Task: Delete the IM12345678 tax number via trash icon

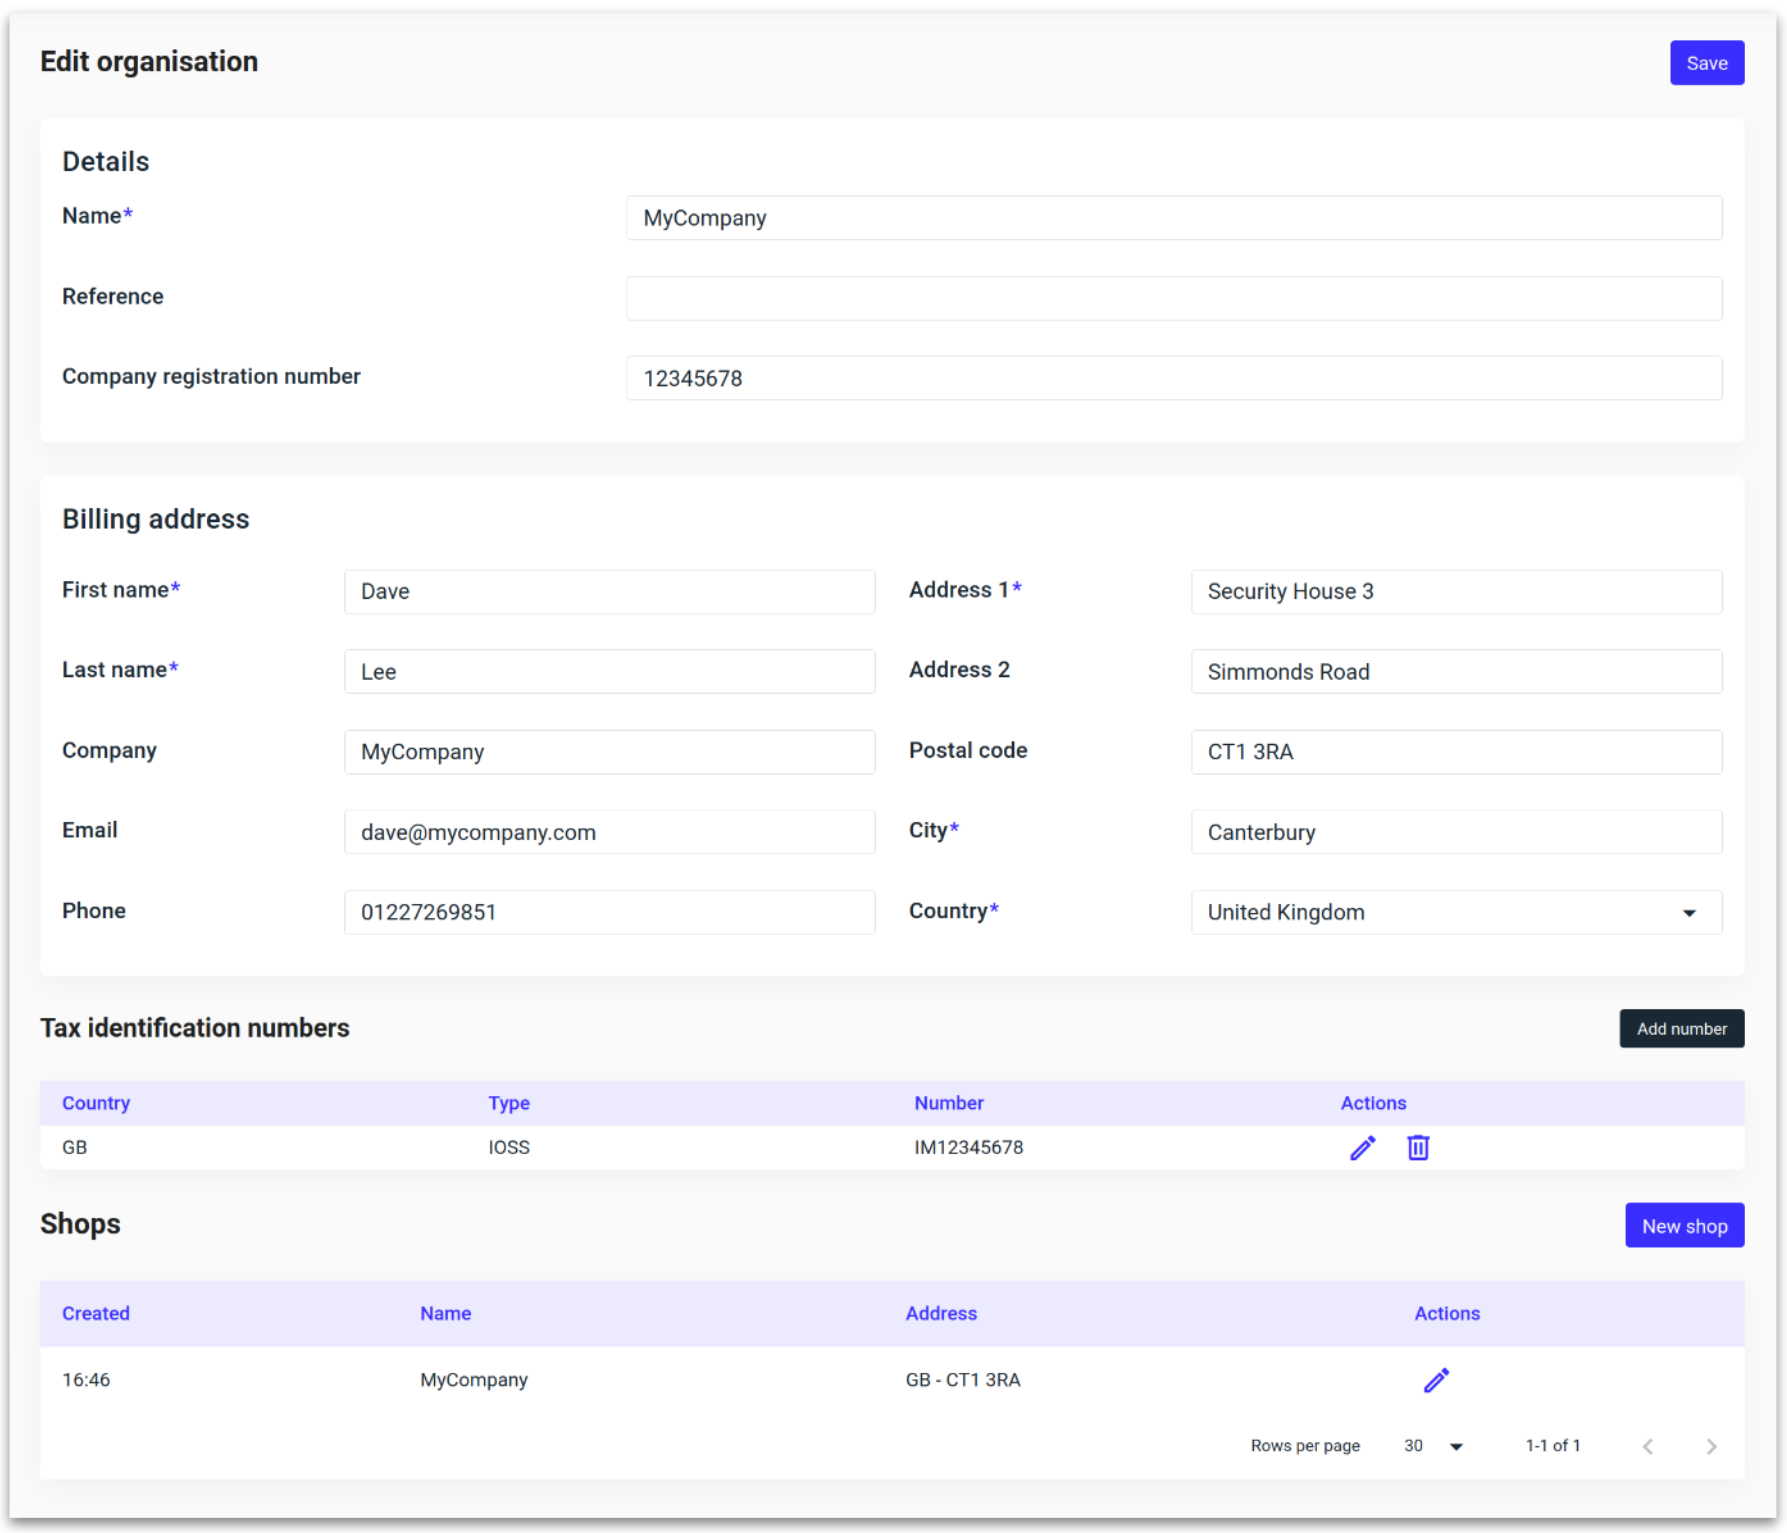Action: coord(1417,1147)
